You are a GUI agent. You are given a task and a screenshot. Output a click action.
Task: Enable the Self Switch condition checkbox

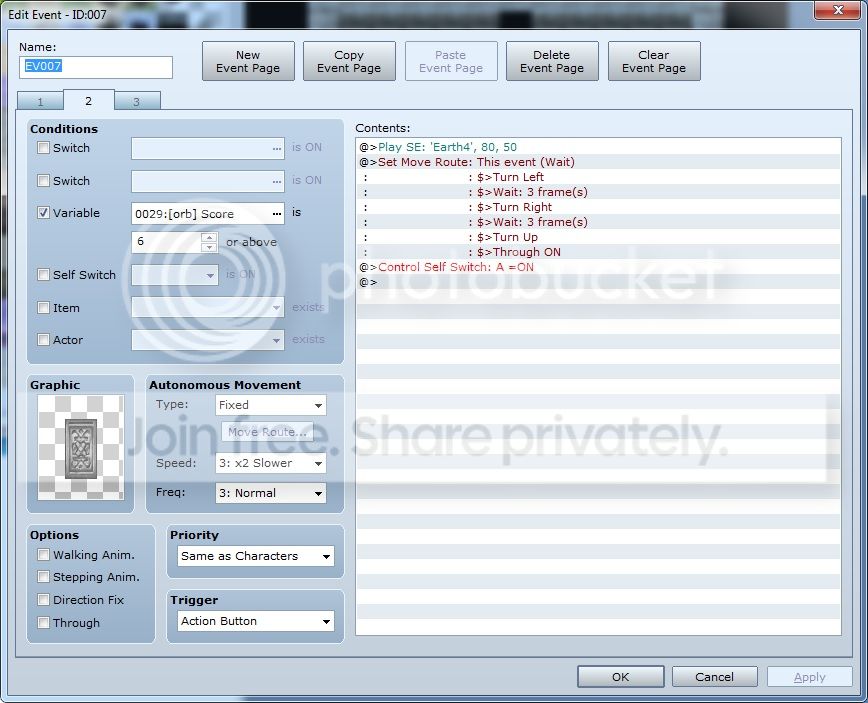[x=43, y=275]
